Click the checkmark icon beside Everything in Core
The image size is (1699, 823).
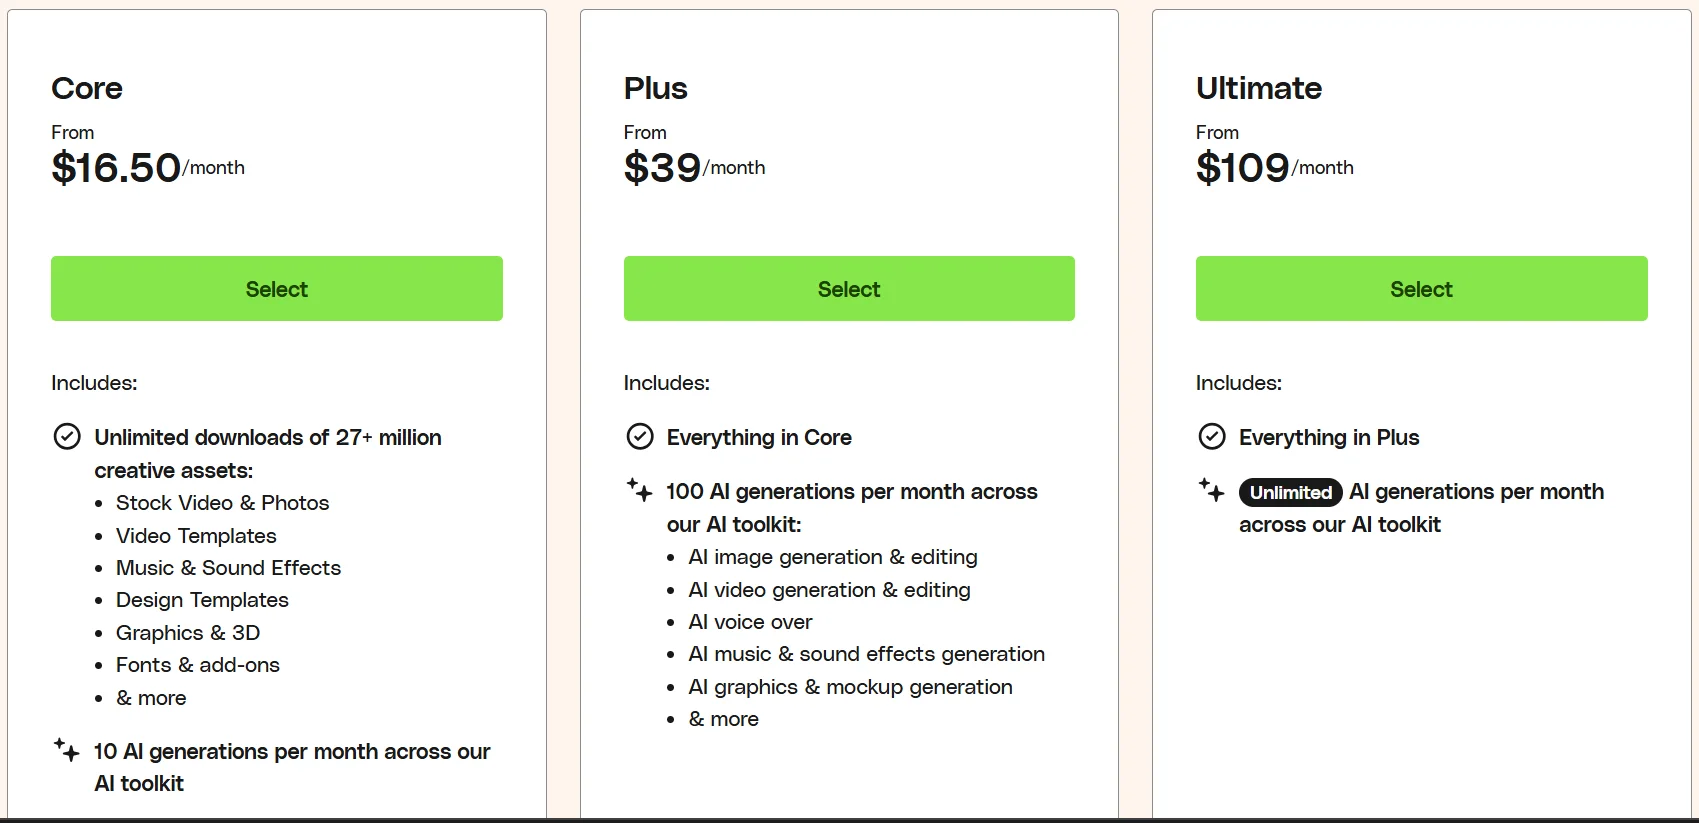click(639, 437)
